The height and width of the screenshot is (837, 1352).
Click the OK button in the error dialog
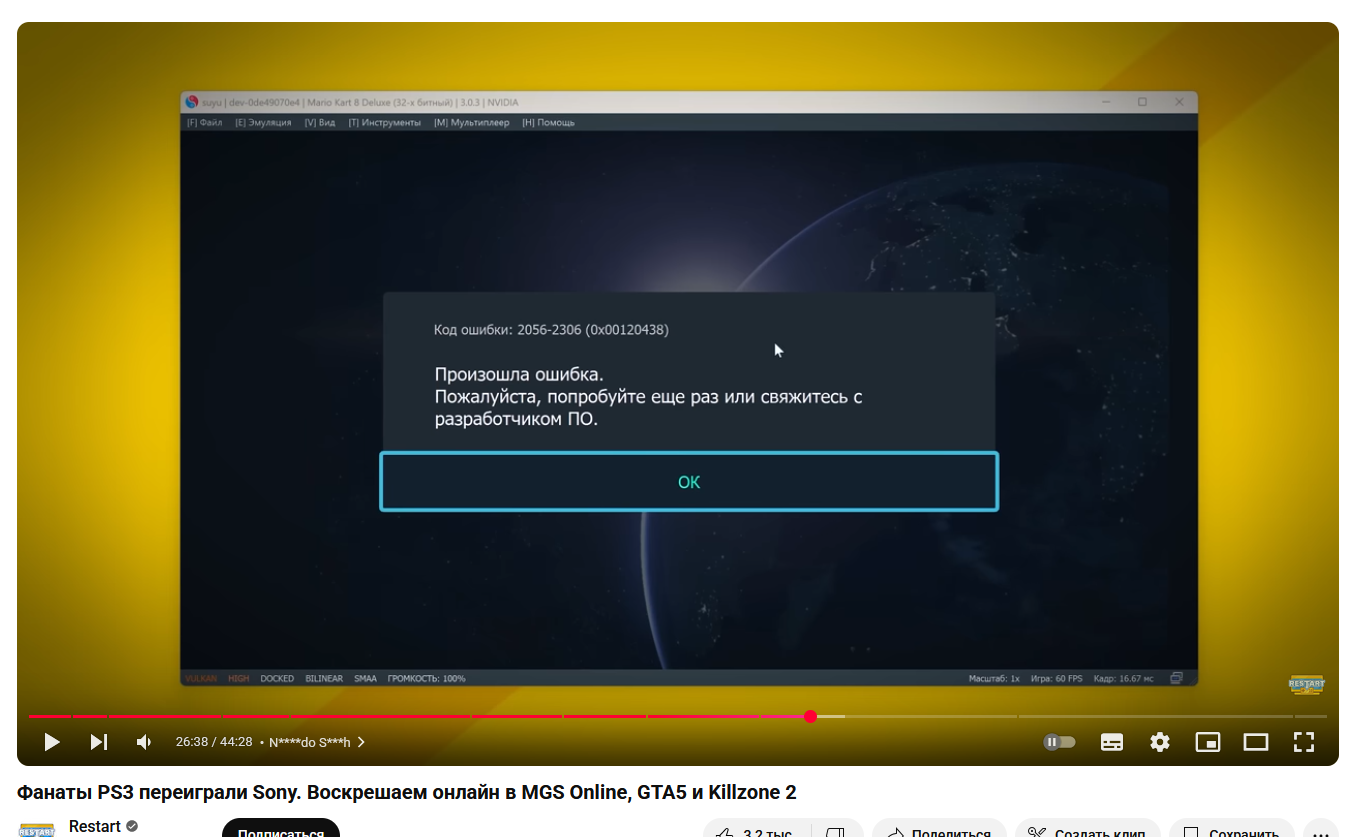click(689, 482)
